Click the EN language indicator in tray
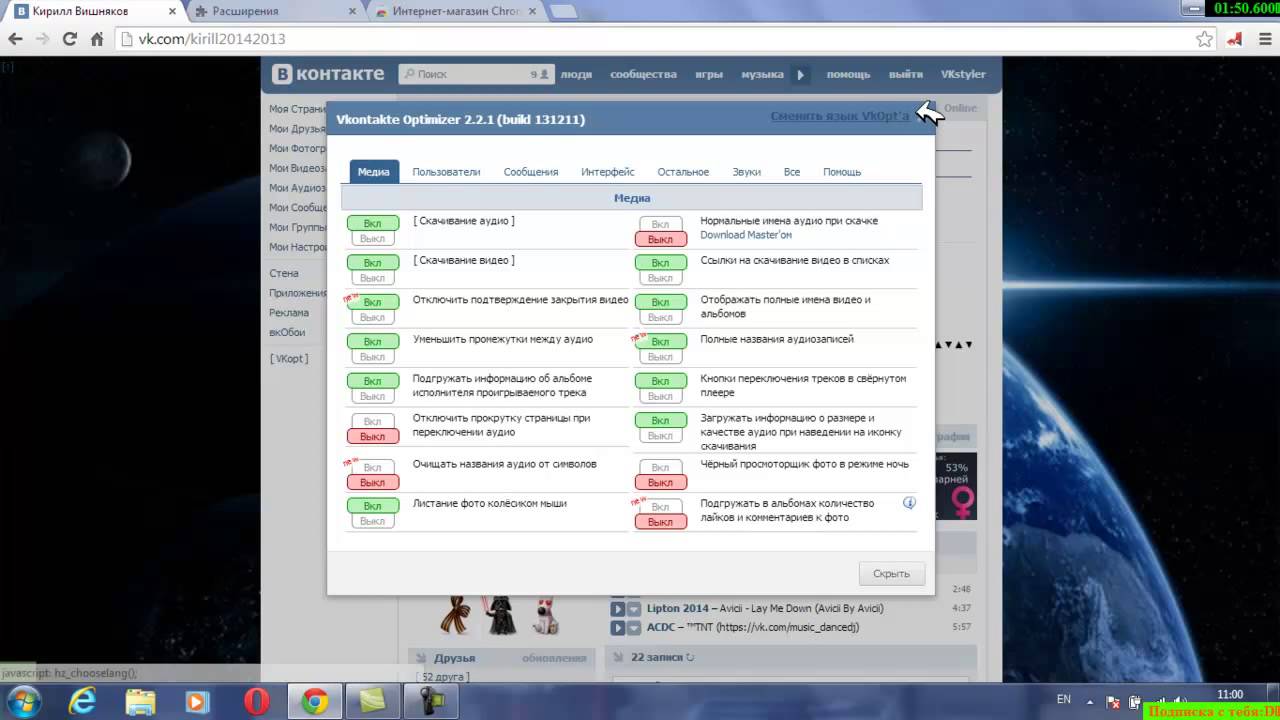Viewport: 1280px width, 720px height. [1064, 699]
